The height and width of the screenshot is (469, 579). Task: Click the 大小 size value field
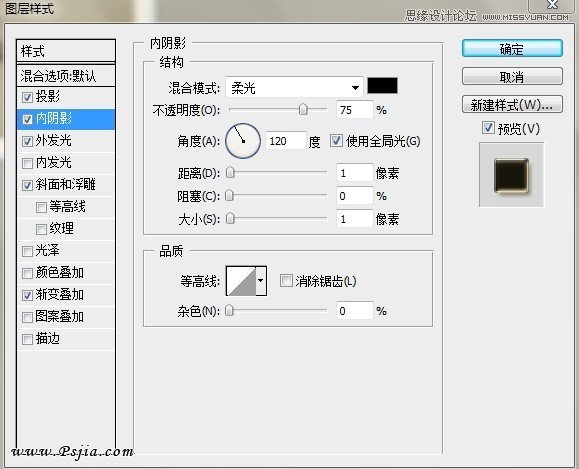pos(354,219)
